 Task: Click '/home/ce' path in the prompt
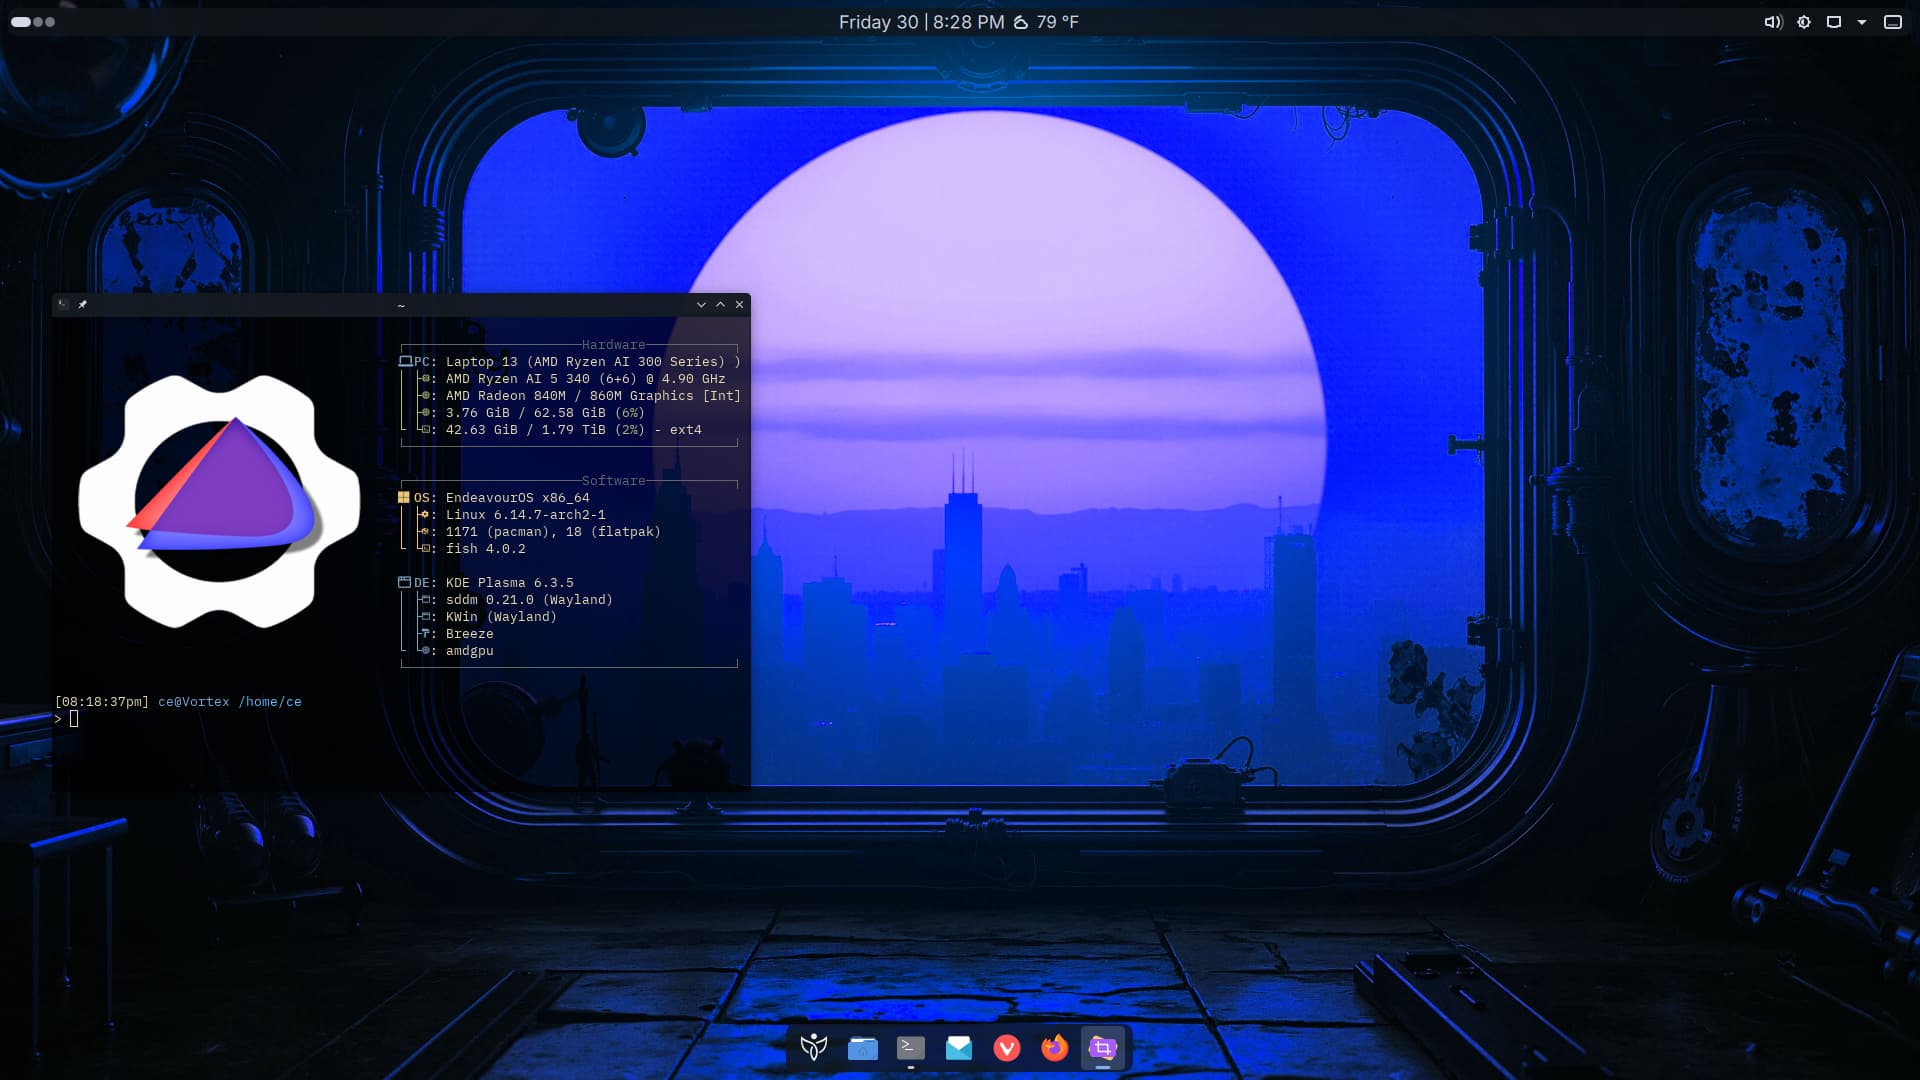coord(270,702)
